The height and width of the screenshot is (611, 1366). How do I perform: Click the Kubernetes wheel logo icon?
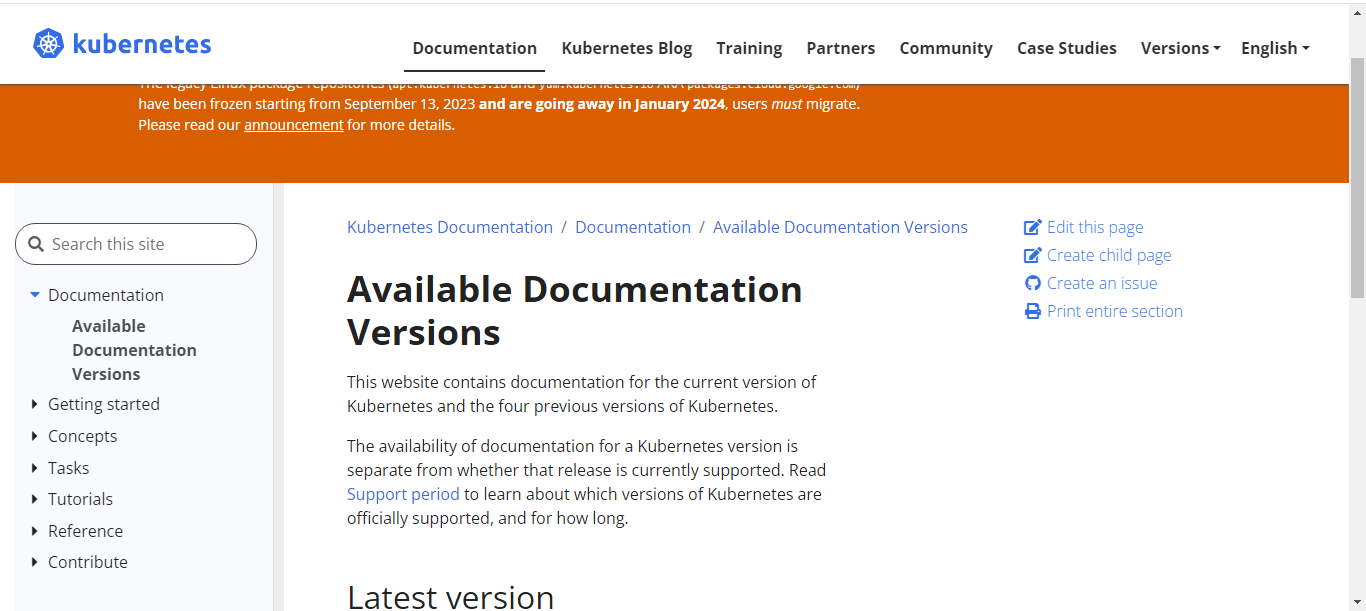[49, 44]
